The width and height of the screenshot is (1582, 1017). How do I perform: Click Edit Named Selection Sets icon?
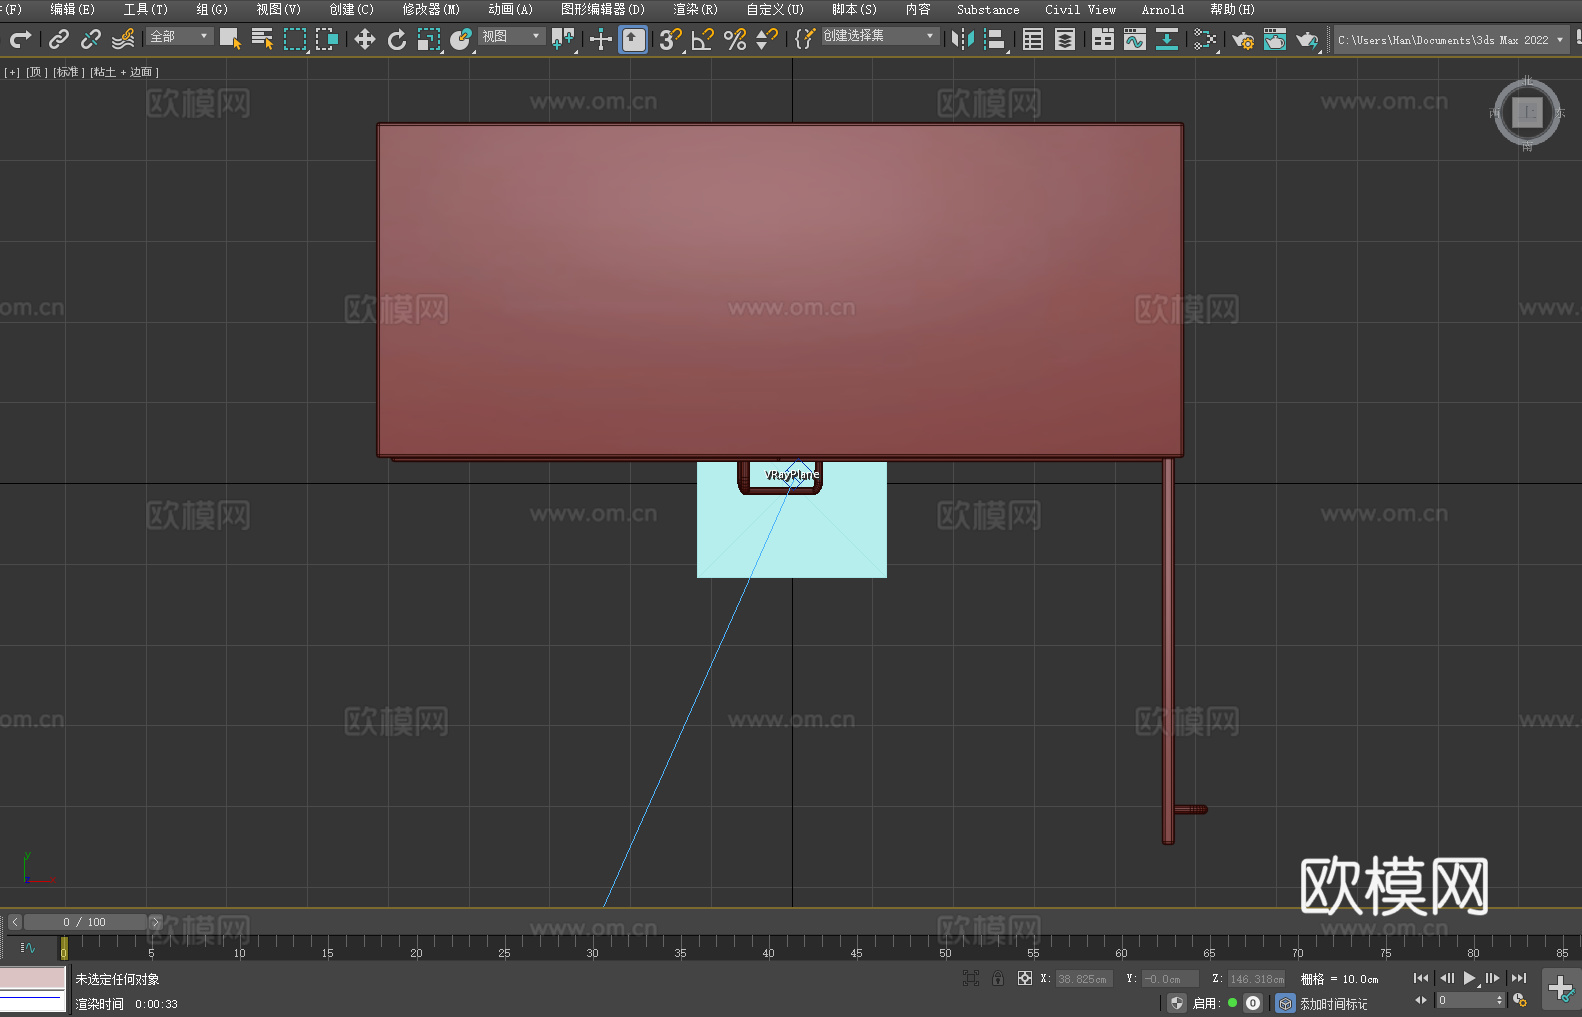(x=805, y=39)
